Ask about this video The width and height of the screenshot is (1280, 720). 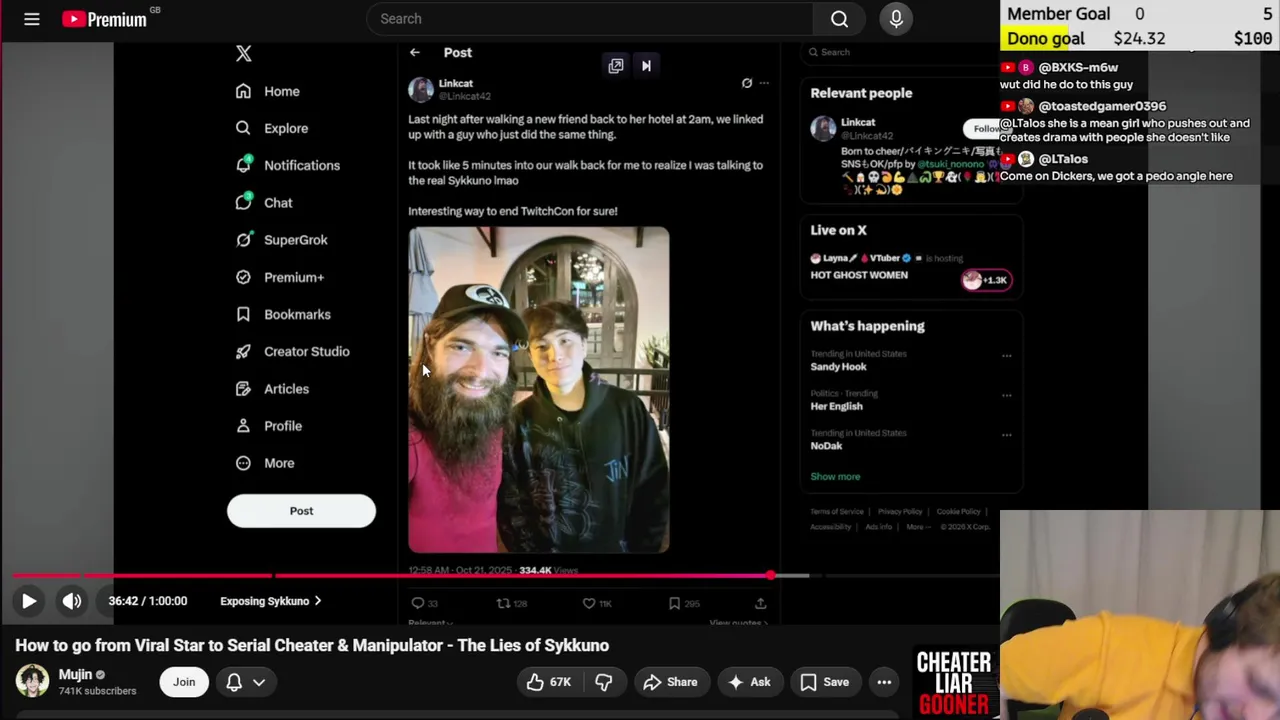[748, 682]
